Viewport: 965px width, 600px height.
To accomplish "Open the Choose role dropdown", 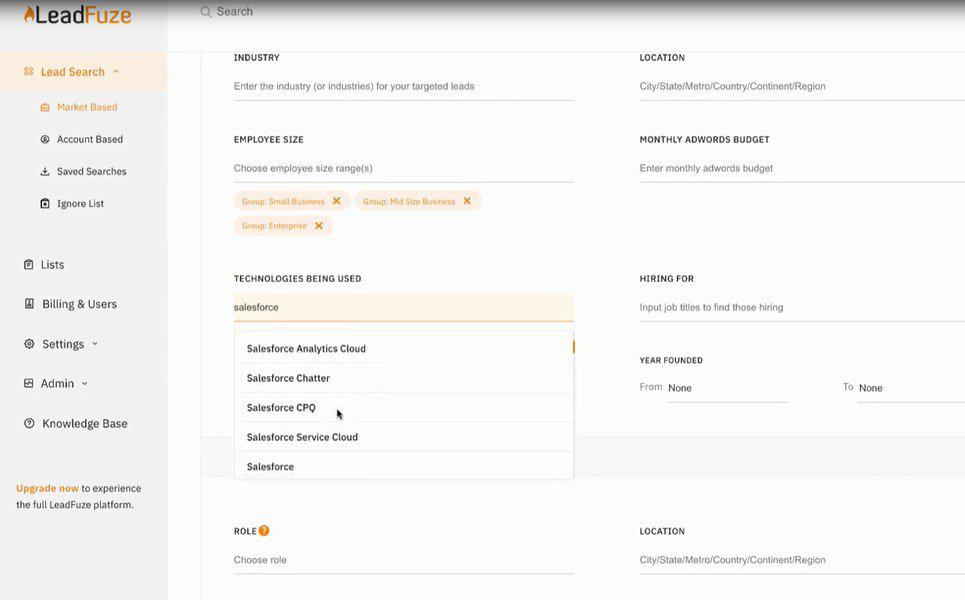I will point(404,560).
